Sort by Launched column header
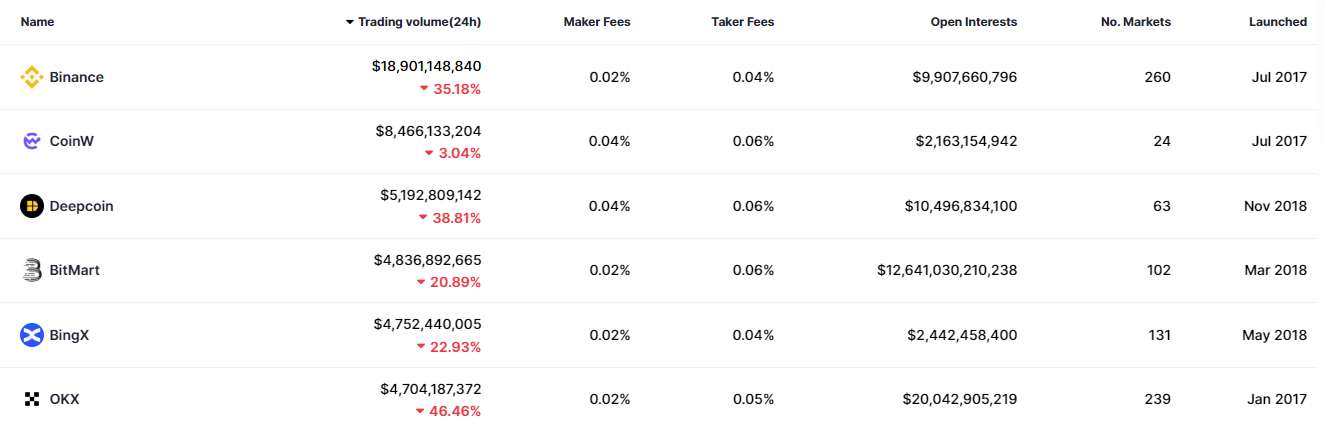 tap(1277, 22)
